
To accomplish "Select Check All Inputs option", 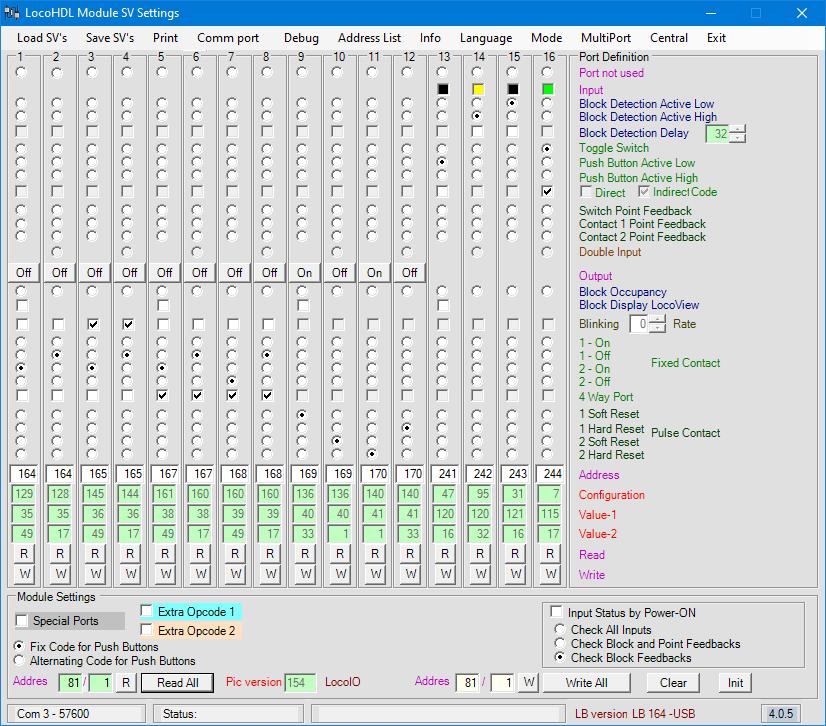I will coord(560,630).
